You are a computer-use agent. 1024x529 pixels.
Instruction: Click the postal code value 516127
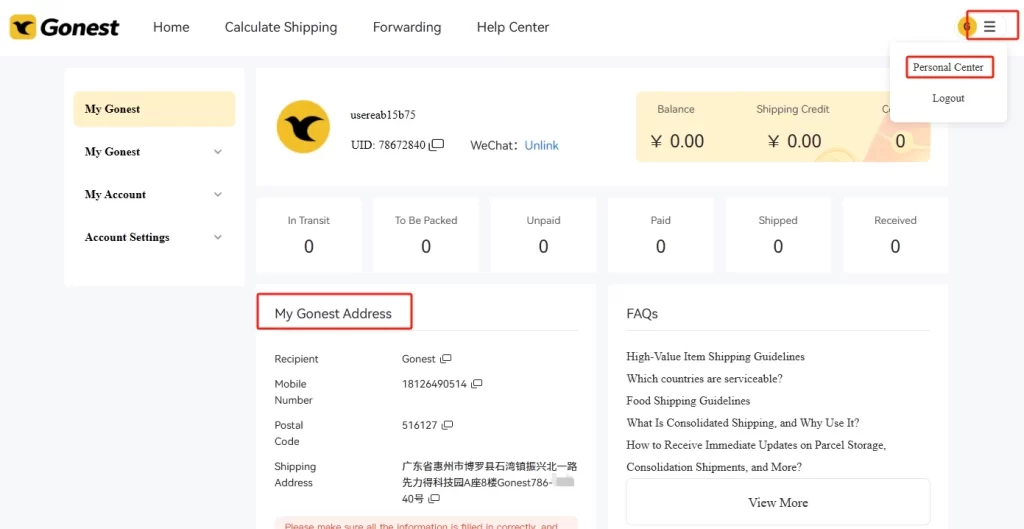(419, 425)
